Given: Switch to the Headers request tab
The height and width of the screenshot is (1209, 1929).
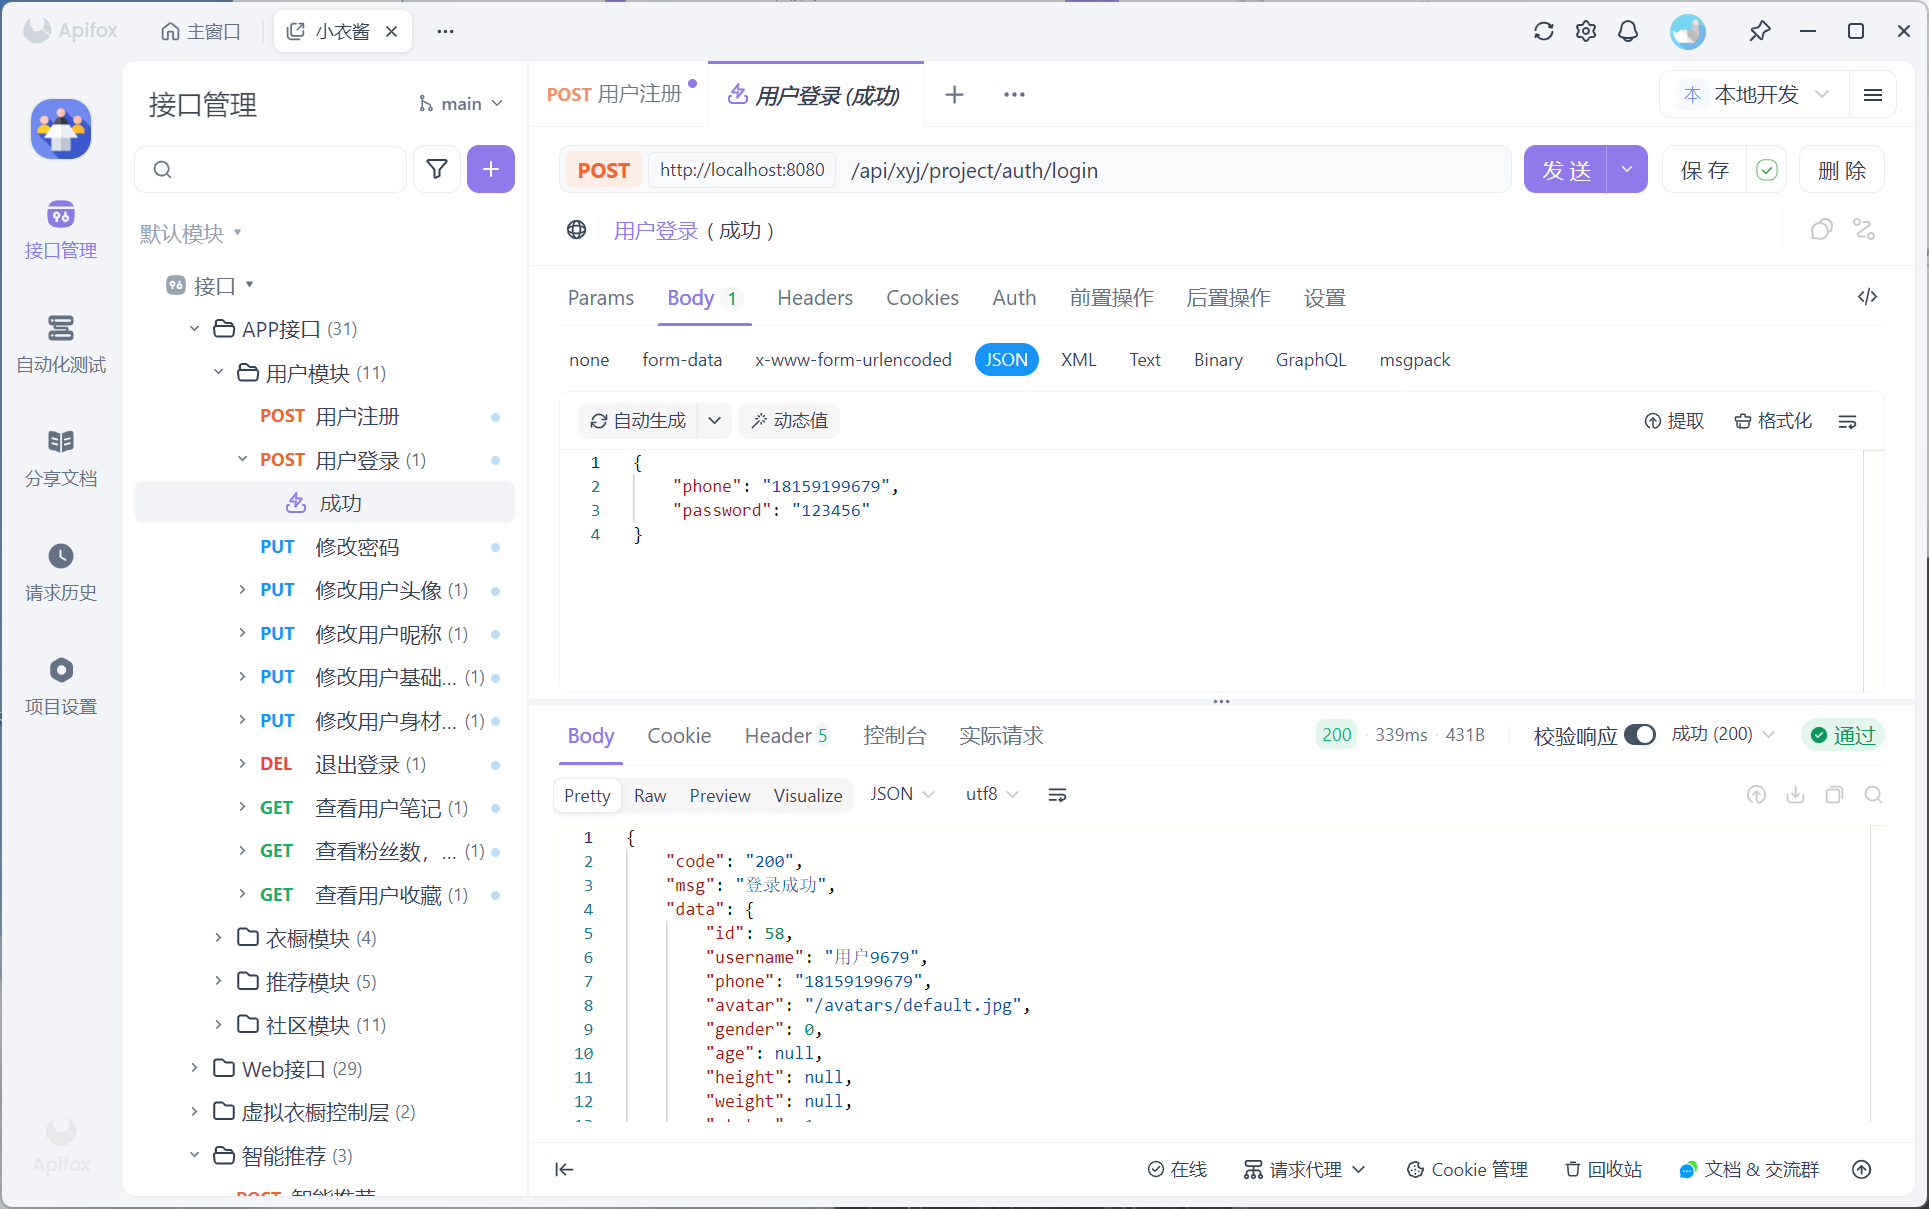Looking at the screenshot, I should [x=814, y=298].
